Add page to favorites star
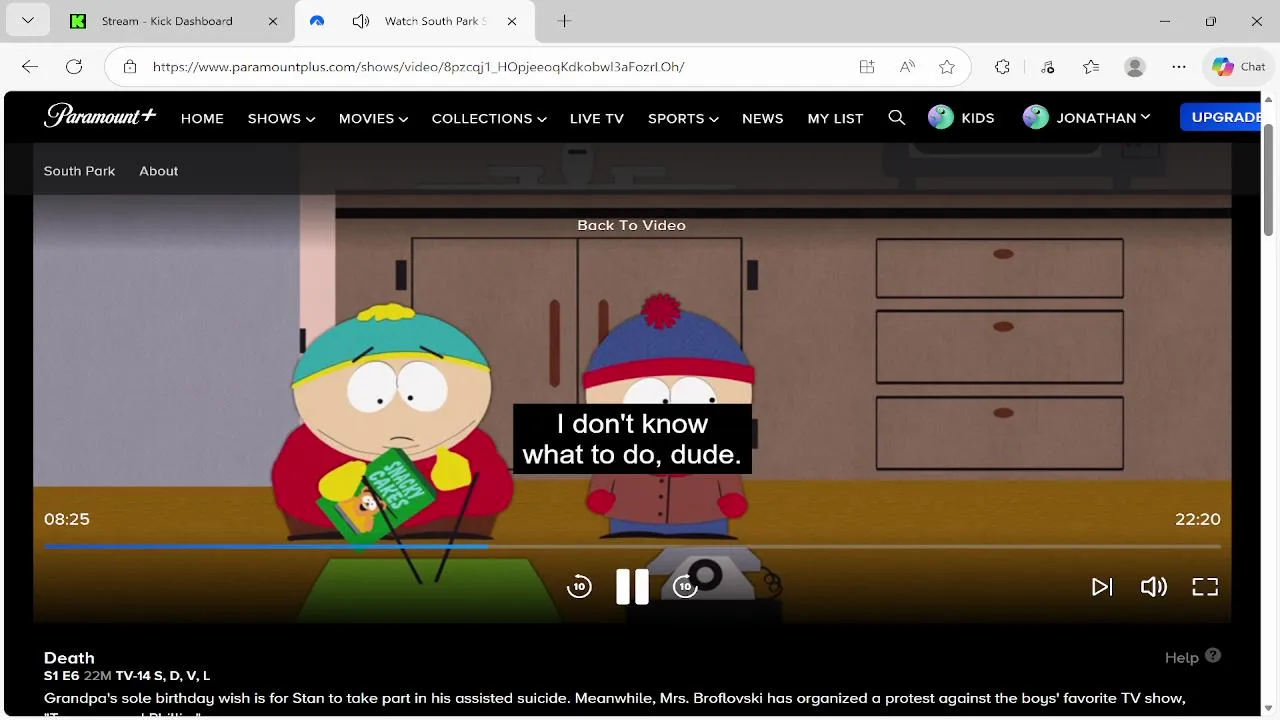This screenshot has height=720, width=1280. (x=947, y=67)
